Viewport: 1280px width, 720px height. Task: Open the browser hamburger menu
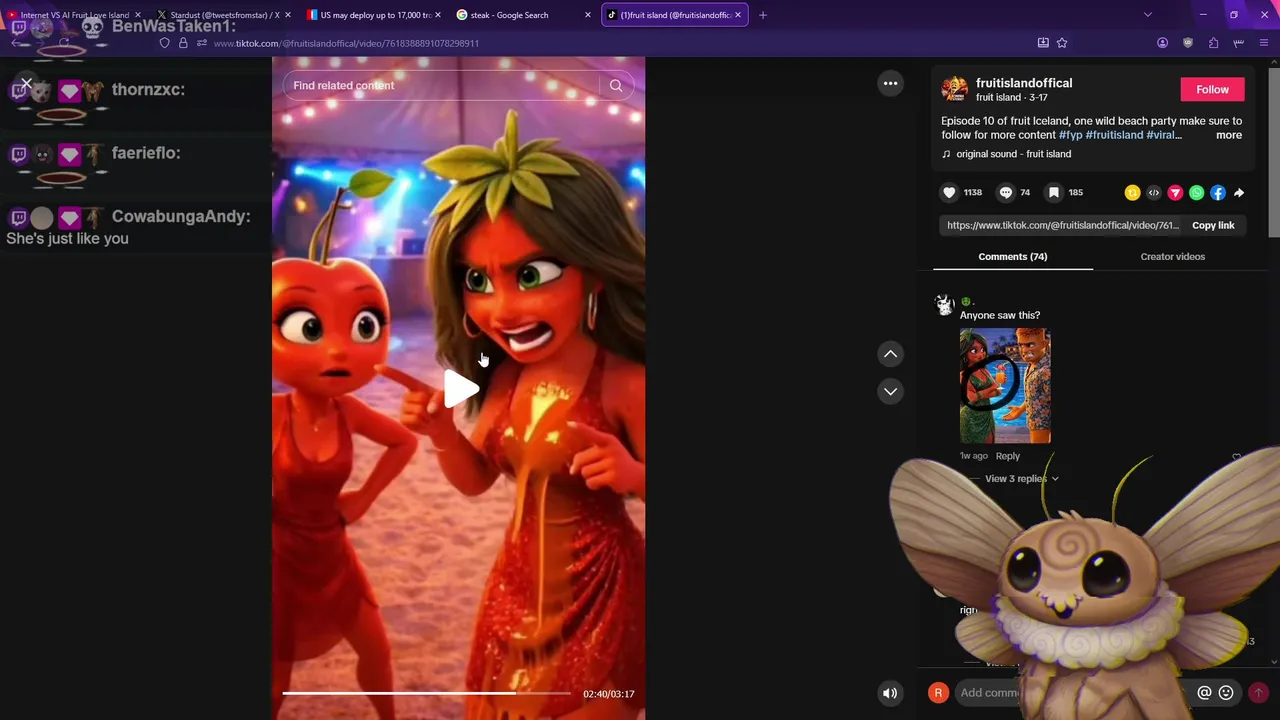coord(1264,43)
